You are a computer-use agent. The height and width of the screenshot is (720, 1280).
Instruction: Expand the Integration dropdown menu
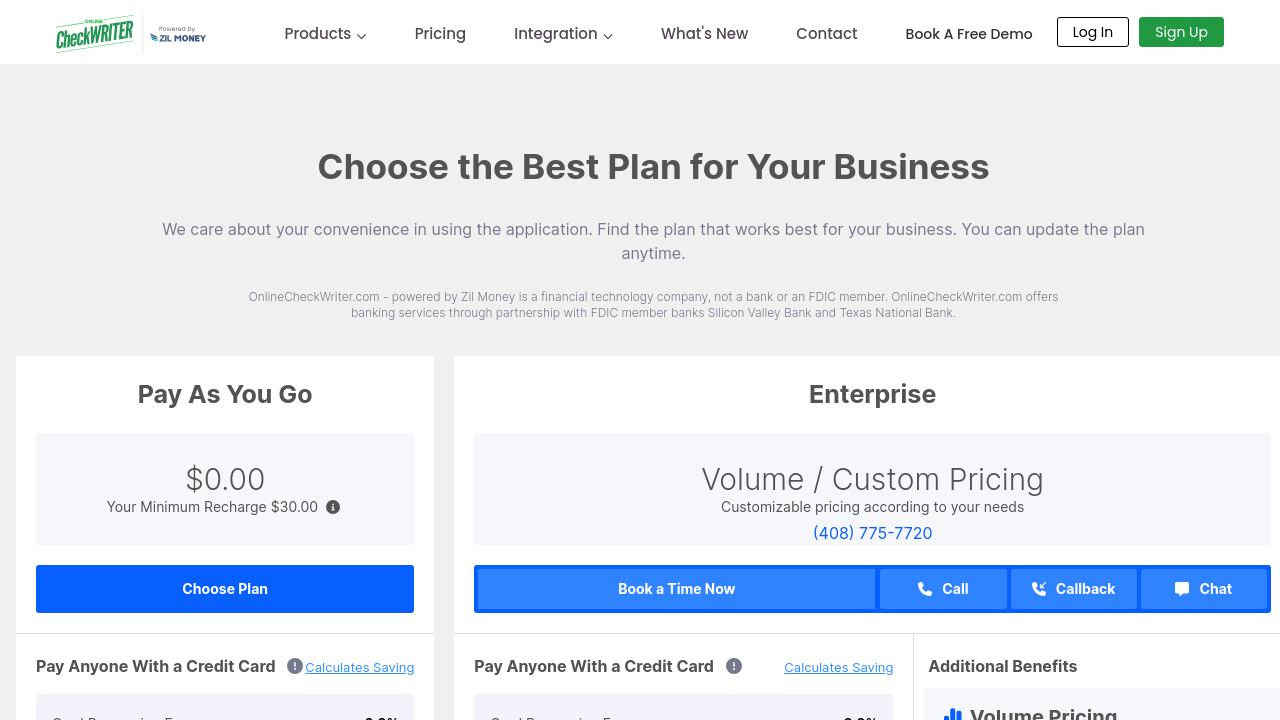pos(563,34)
